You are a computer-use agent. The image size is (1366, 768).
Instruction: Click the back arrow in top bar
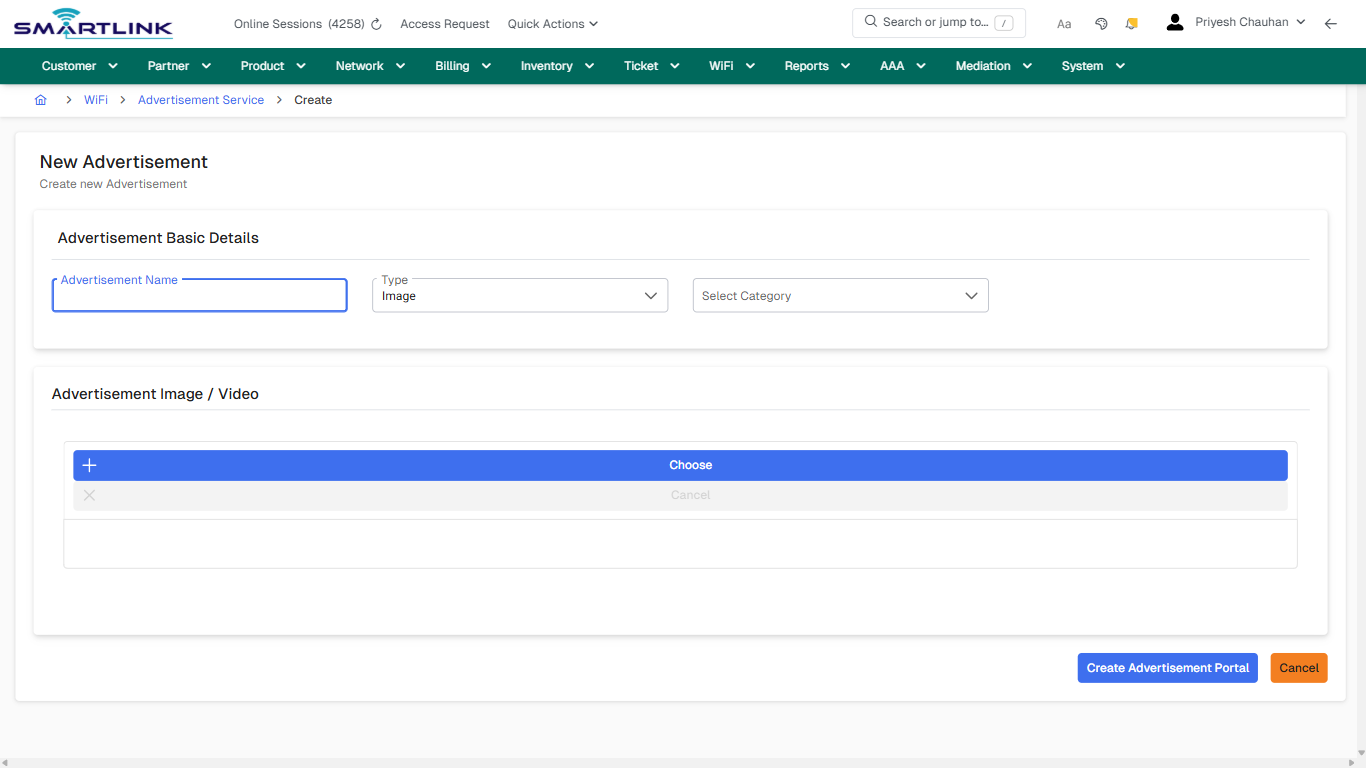(1330, 22)
